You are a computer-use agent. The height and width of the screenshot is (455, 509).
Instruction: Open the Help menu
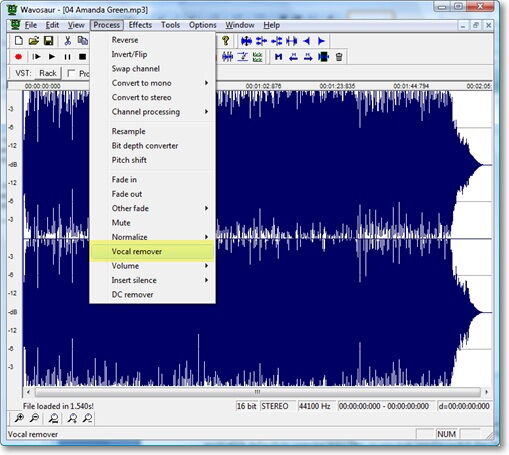coord(272,25)
